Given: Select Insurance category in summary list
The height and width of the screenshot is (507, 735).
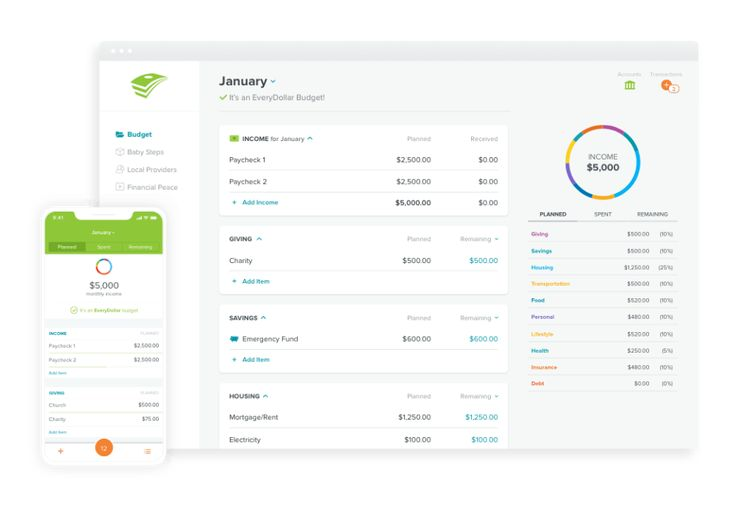Looking at the screenshot, I should click(544, 367).
